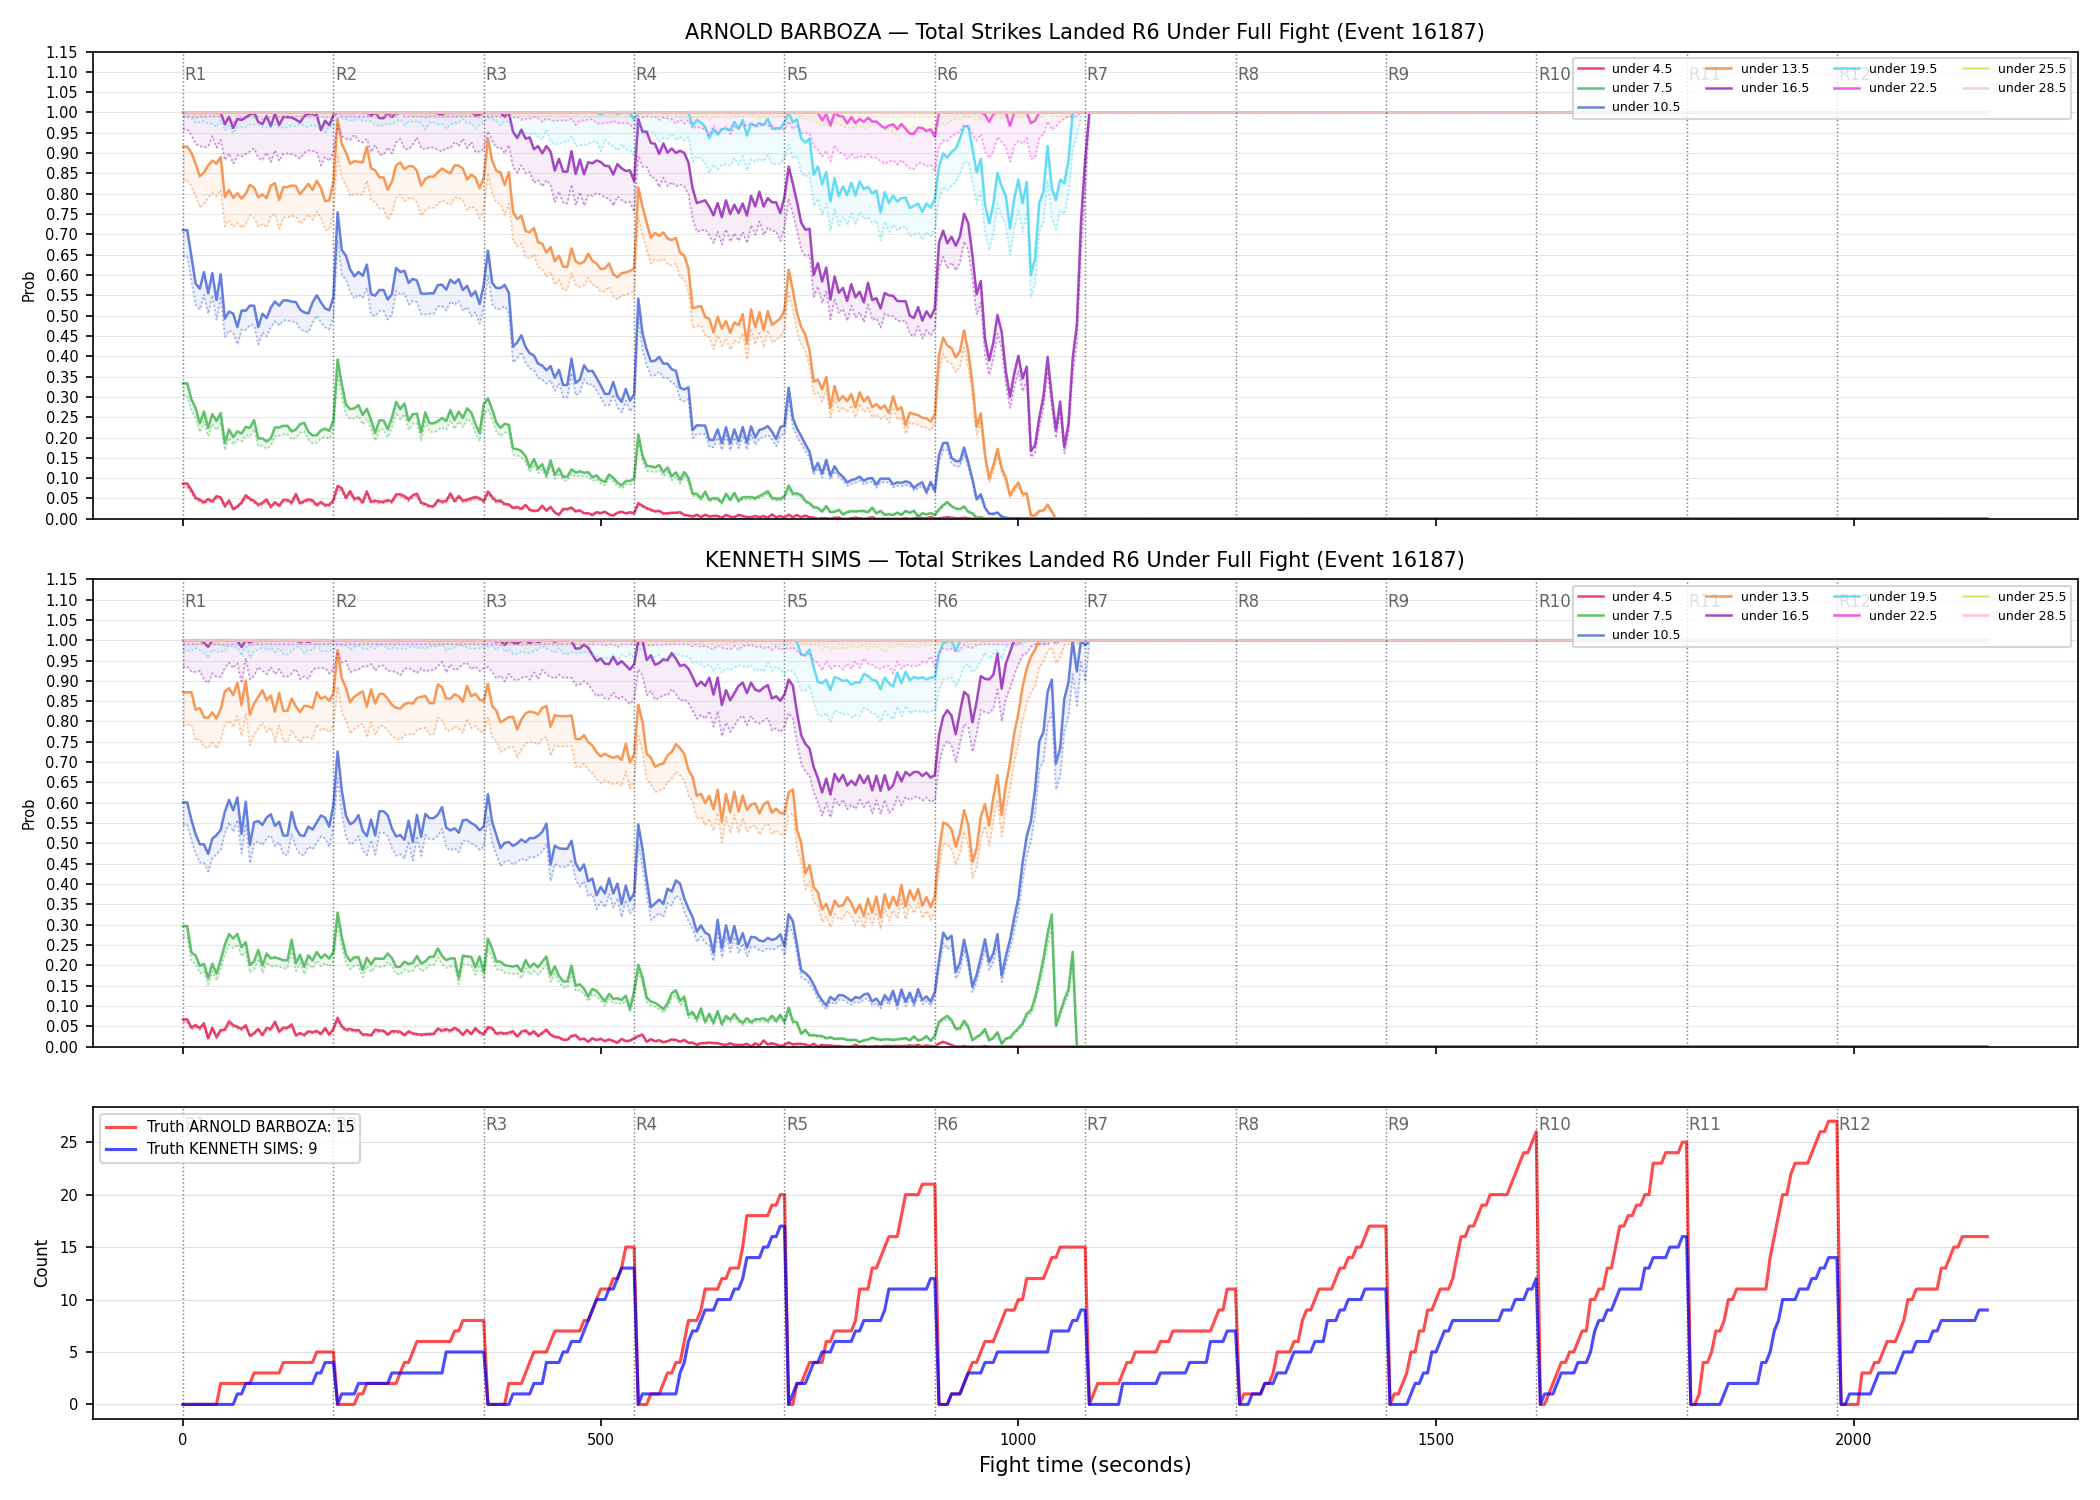Click the R6 round marker in Barboza chart
Image resolution: width=2100 pixels, height=1500 pixels.
coord(947,74)
